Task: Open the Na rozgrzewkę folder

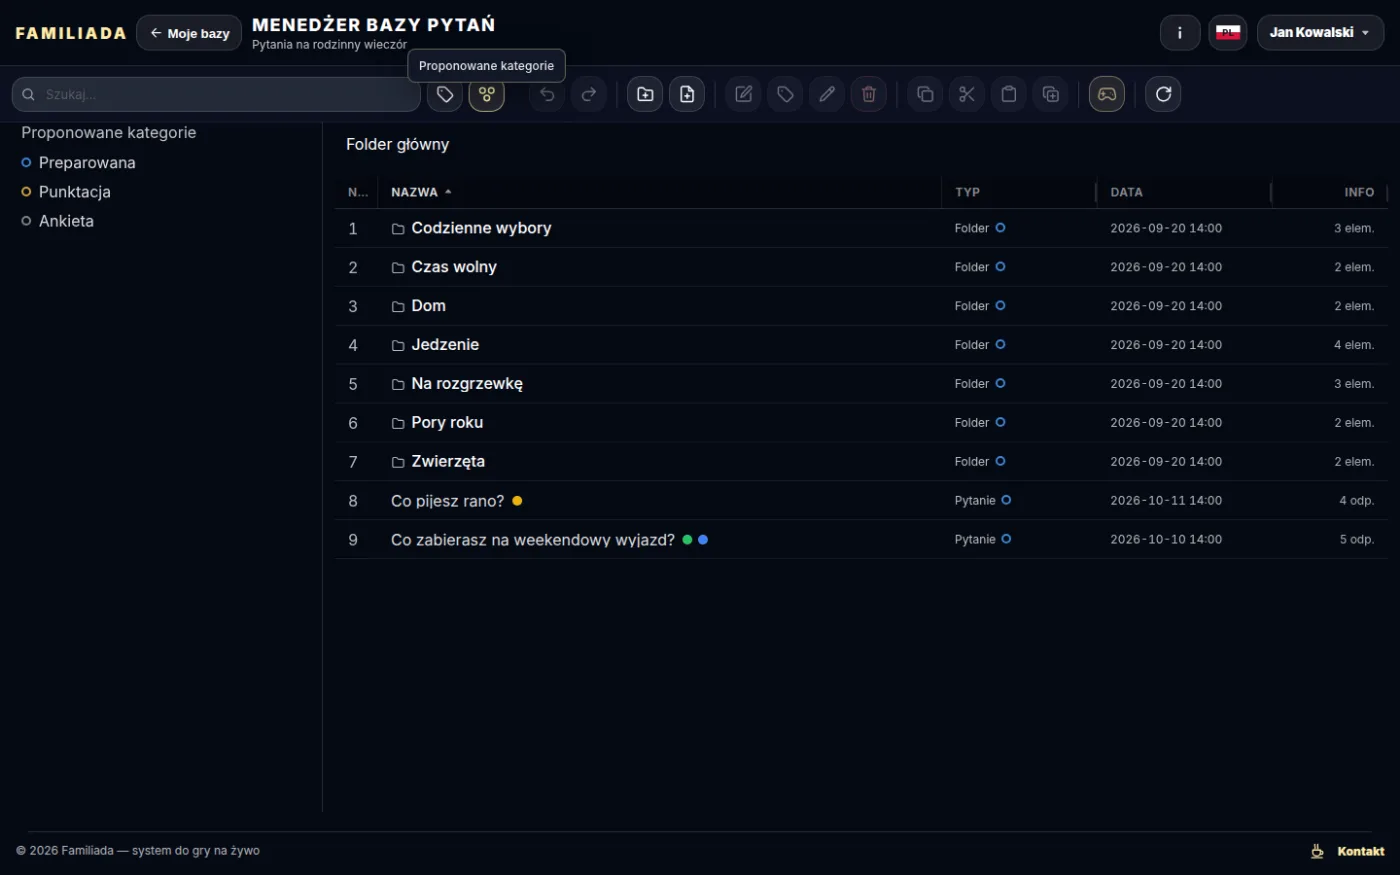Action: [x=467, y=384]
